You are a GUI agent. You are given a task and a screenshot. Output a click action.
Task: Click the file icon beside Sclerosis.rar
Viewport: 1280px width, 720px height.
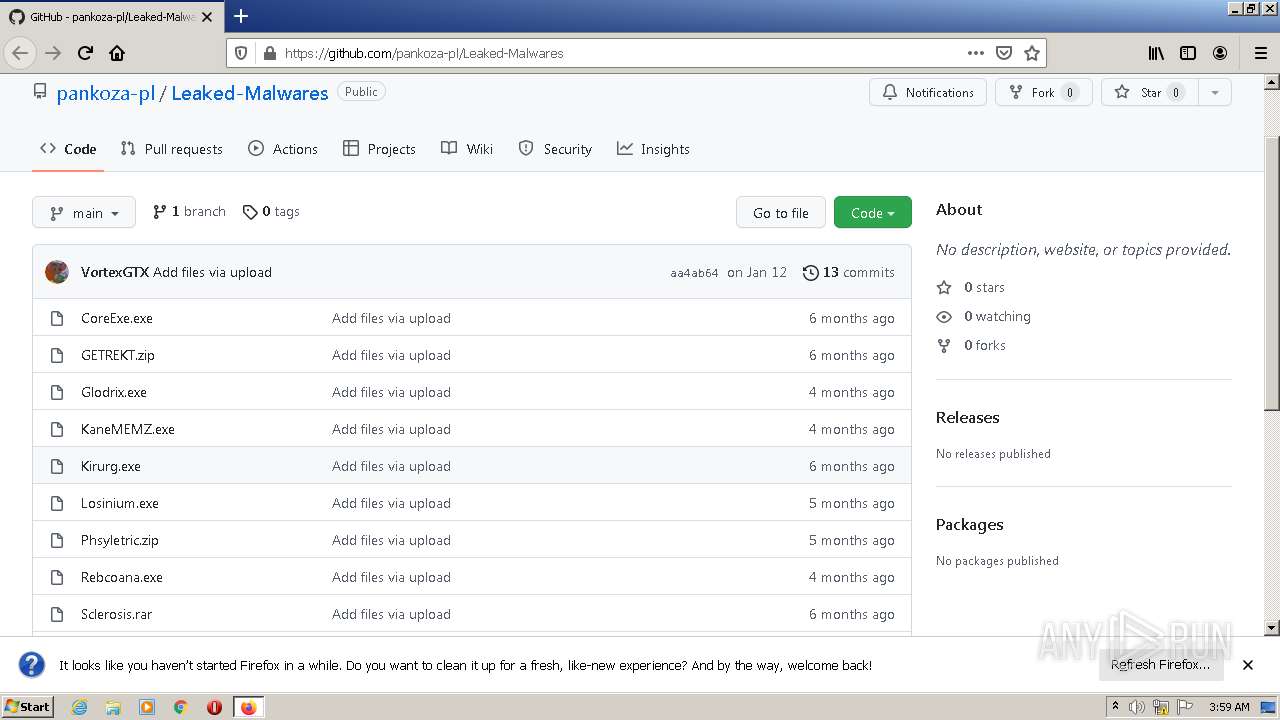pyautogui.click(x=57, y=614)
